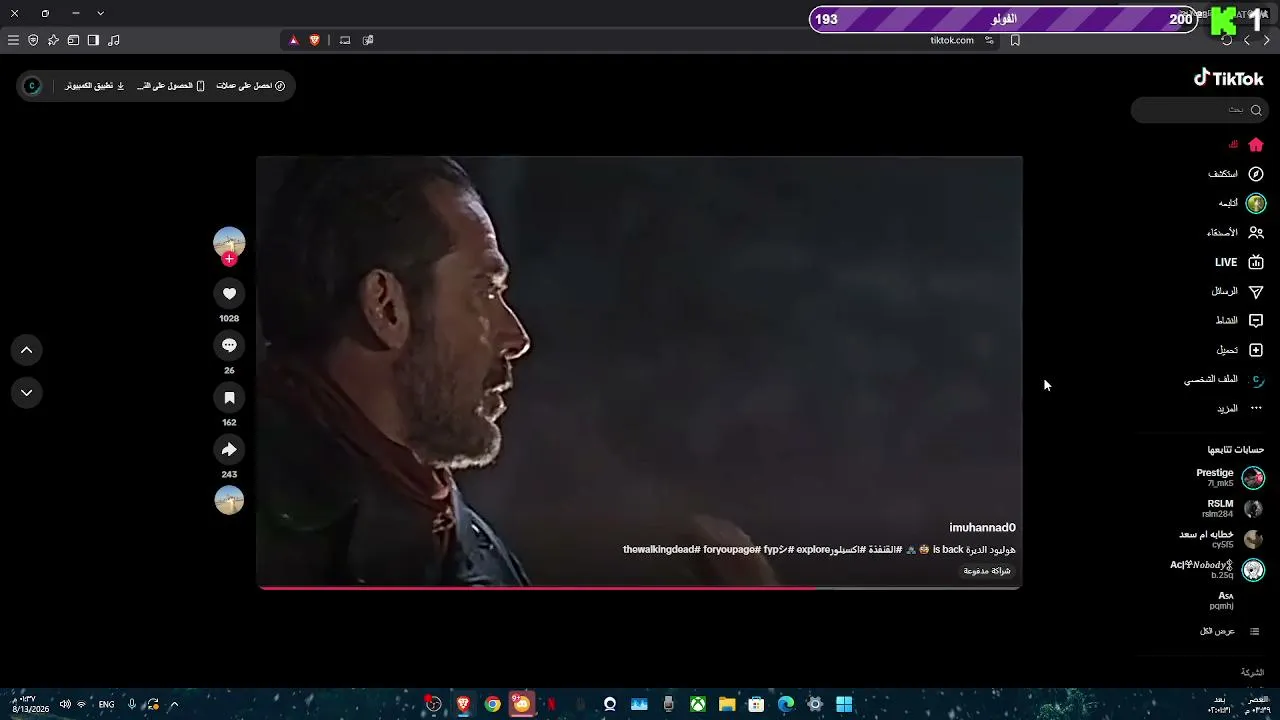Bookmark the video with 162 saves
The width and height of the screenshot is (1280, 720).
(x=229, y=397)
